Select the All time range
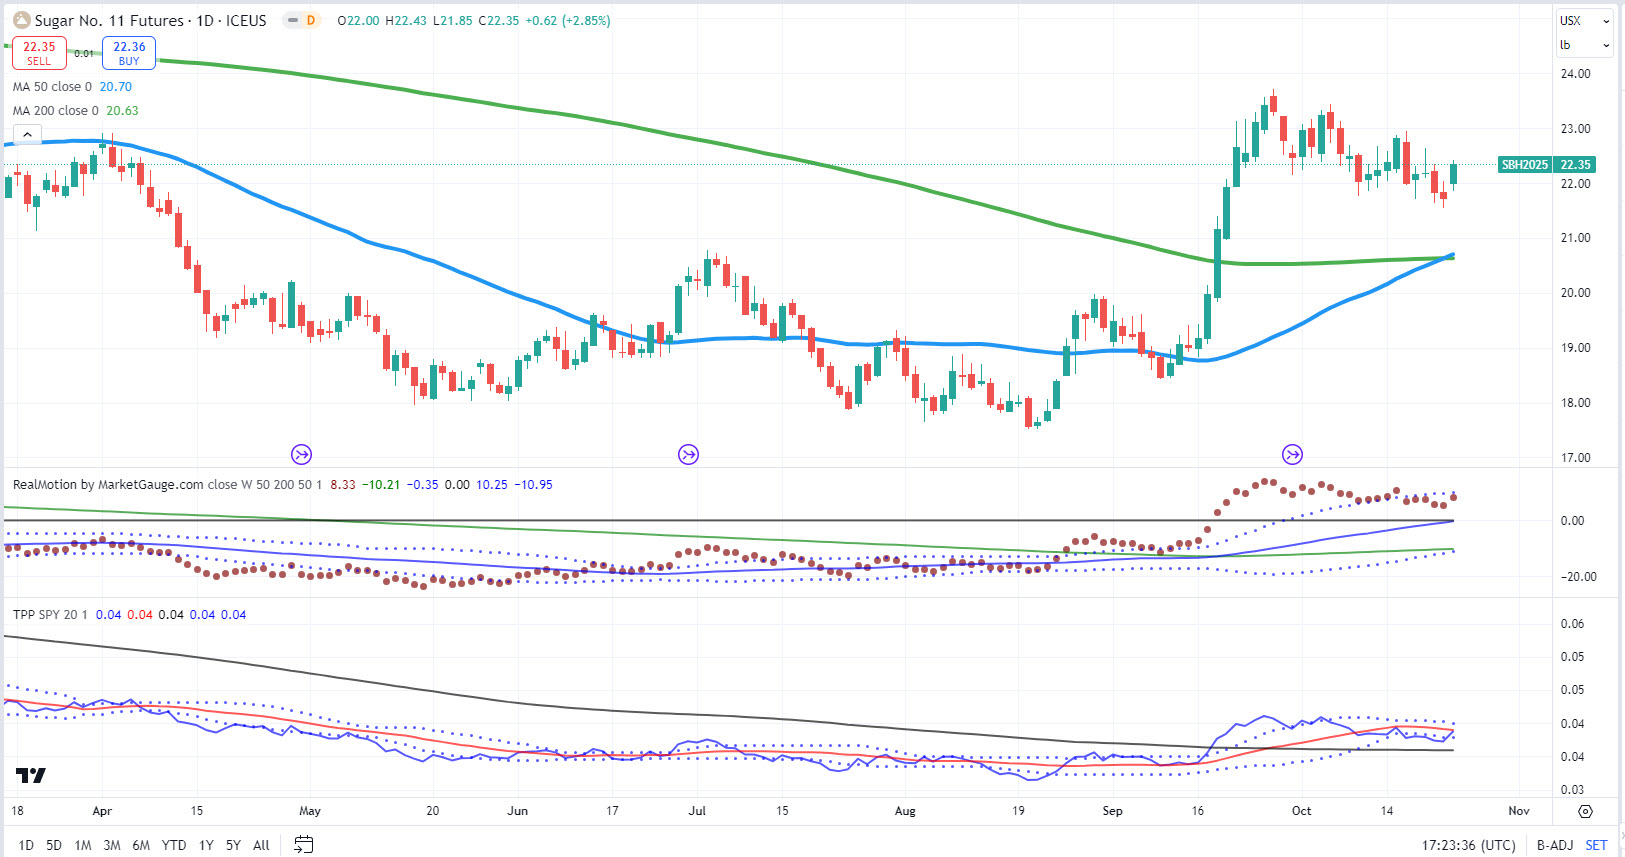The image size is (1625, 857). [261, 845]
